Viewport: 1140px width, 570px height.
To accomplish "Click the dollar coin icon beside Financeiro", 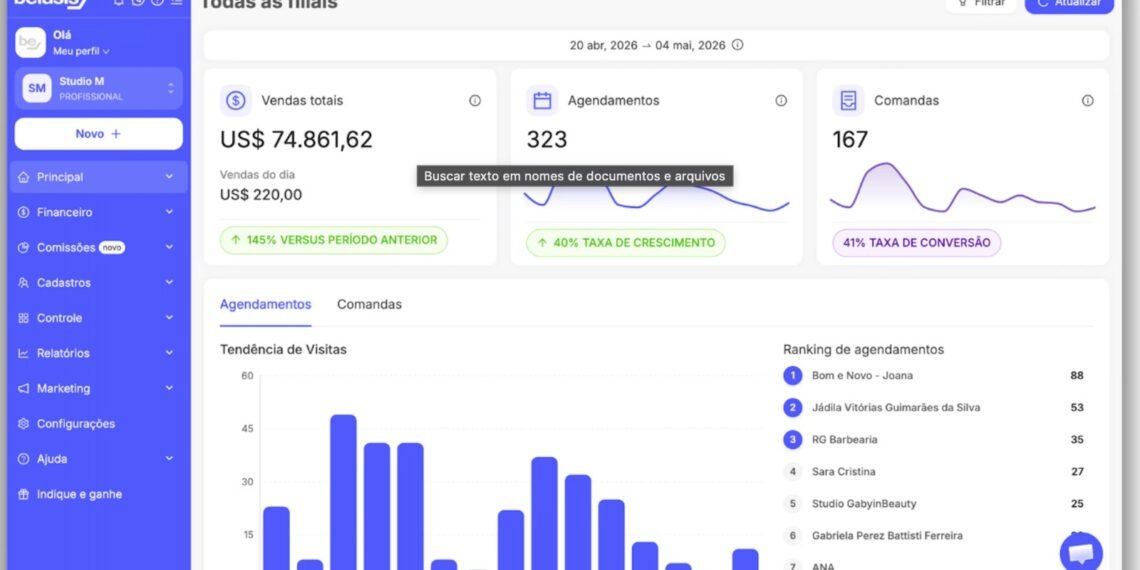I will [x=23, y=212].
